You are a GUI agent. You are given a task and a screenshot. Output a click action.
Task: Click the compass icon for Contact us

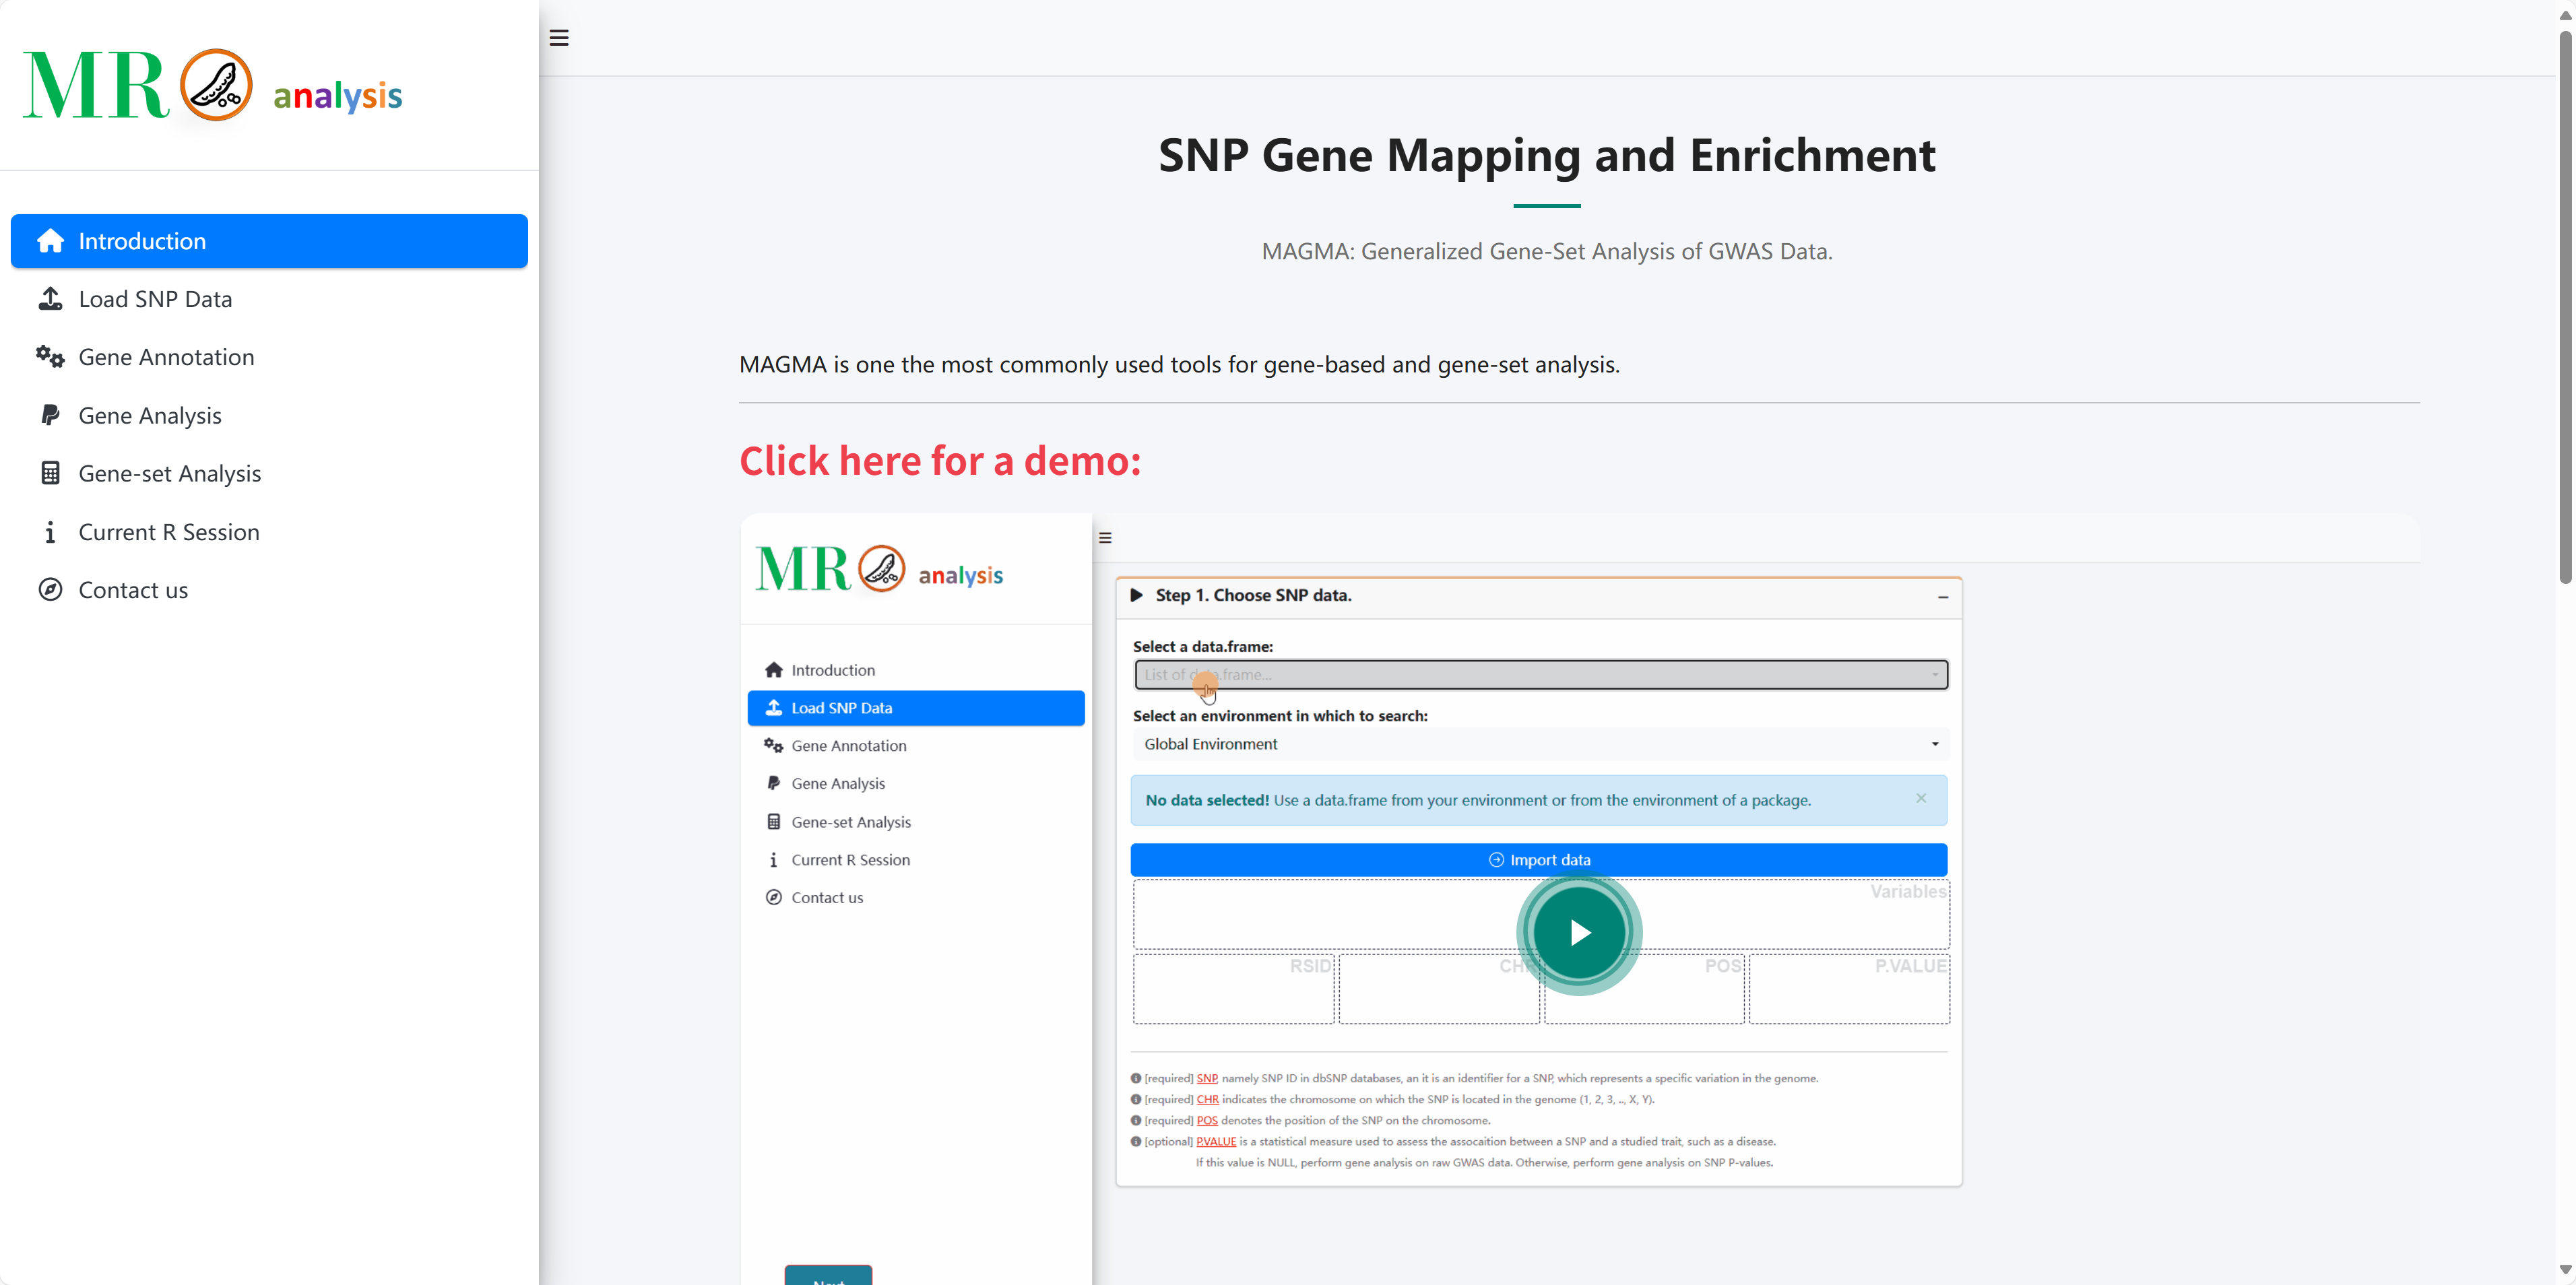50,590
